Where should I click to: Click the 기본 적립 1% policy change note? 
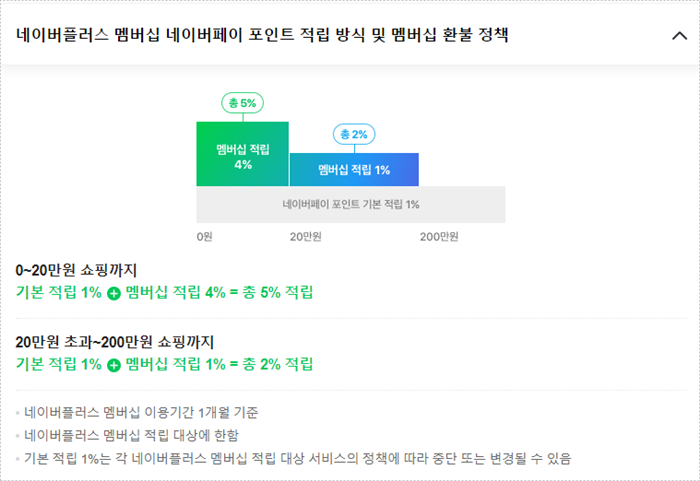point(297,458)
